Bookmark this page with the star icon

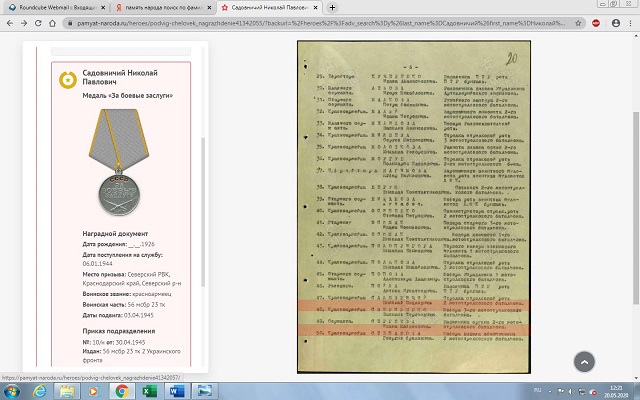click(578, 23)
